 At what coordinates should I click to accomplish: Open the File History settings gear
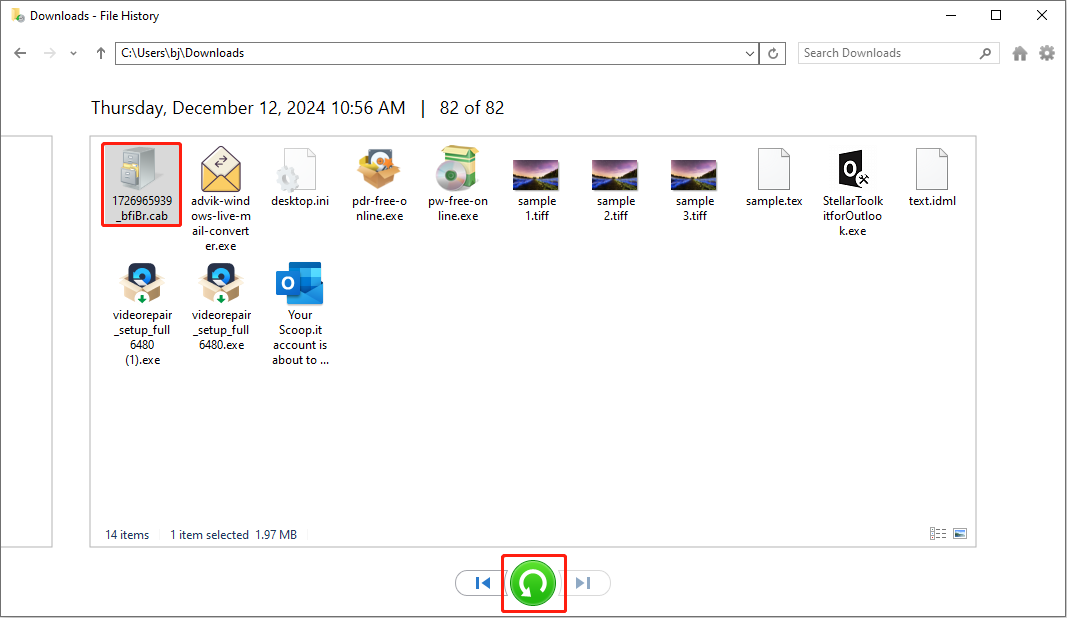1047,53
